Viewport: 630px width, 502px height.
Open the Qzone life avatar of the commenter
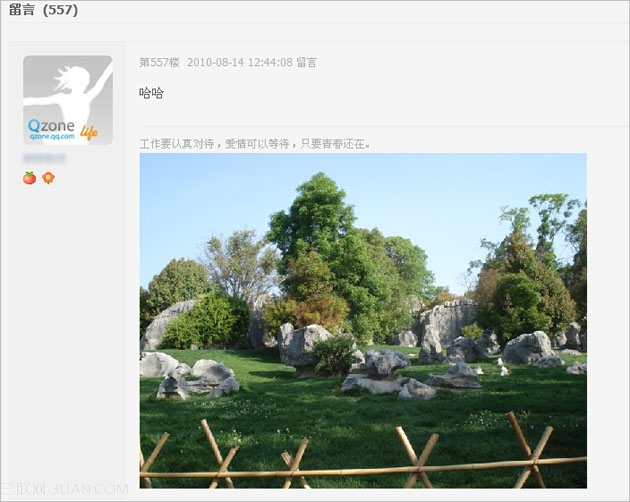tap(68, 100)
